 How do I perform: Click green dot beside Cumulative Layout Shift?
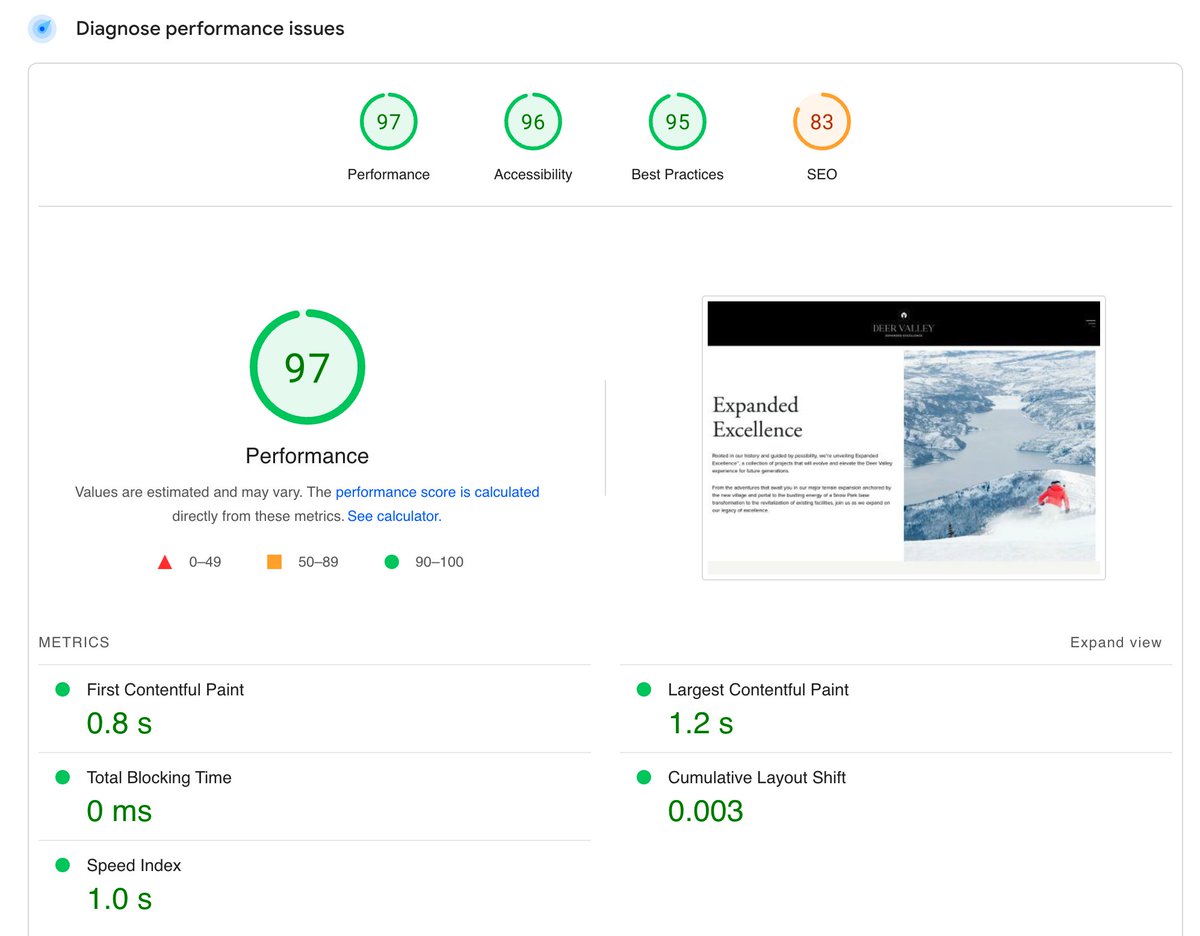pos(644,777)
